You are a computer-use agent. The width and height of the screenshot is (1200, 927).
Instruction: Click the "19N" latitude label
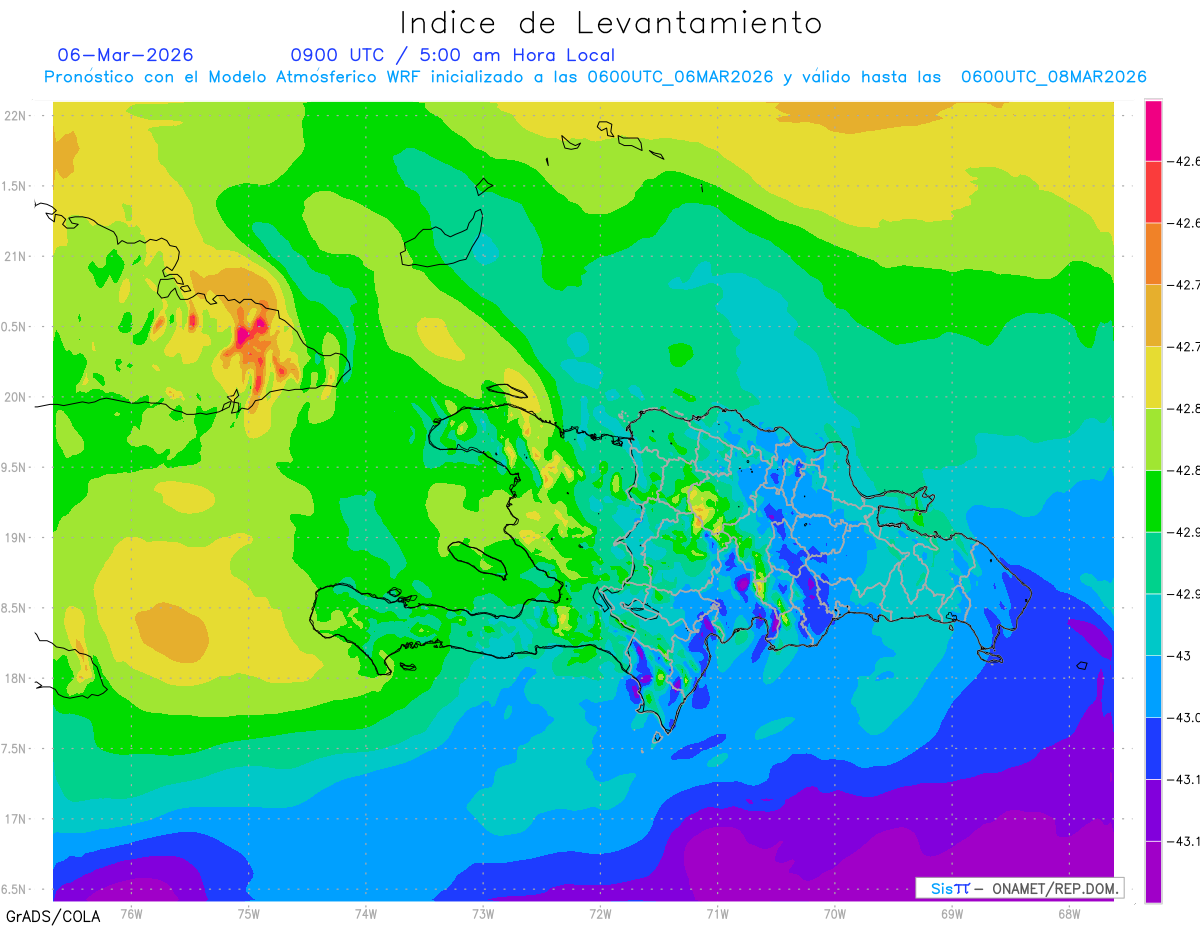15,537
